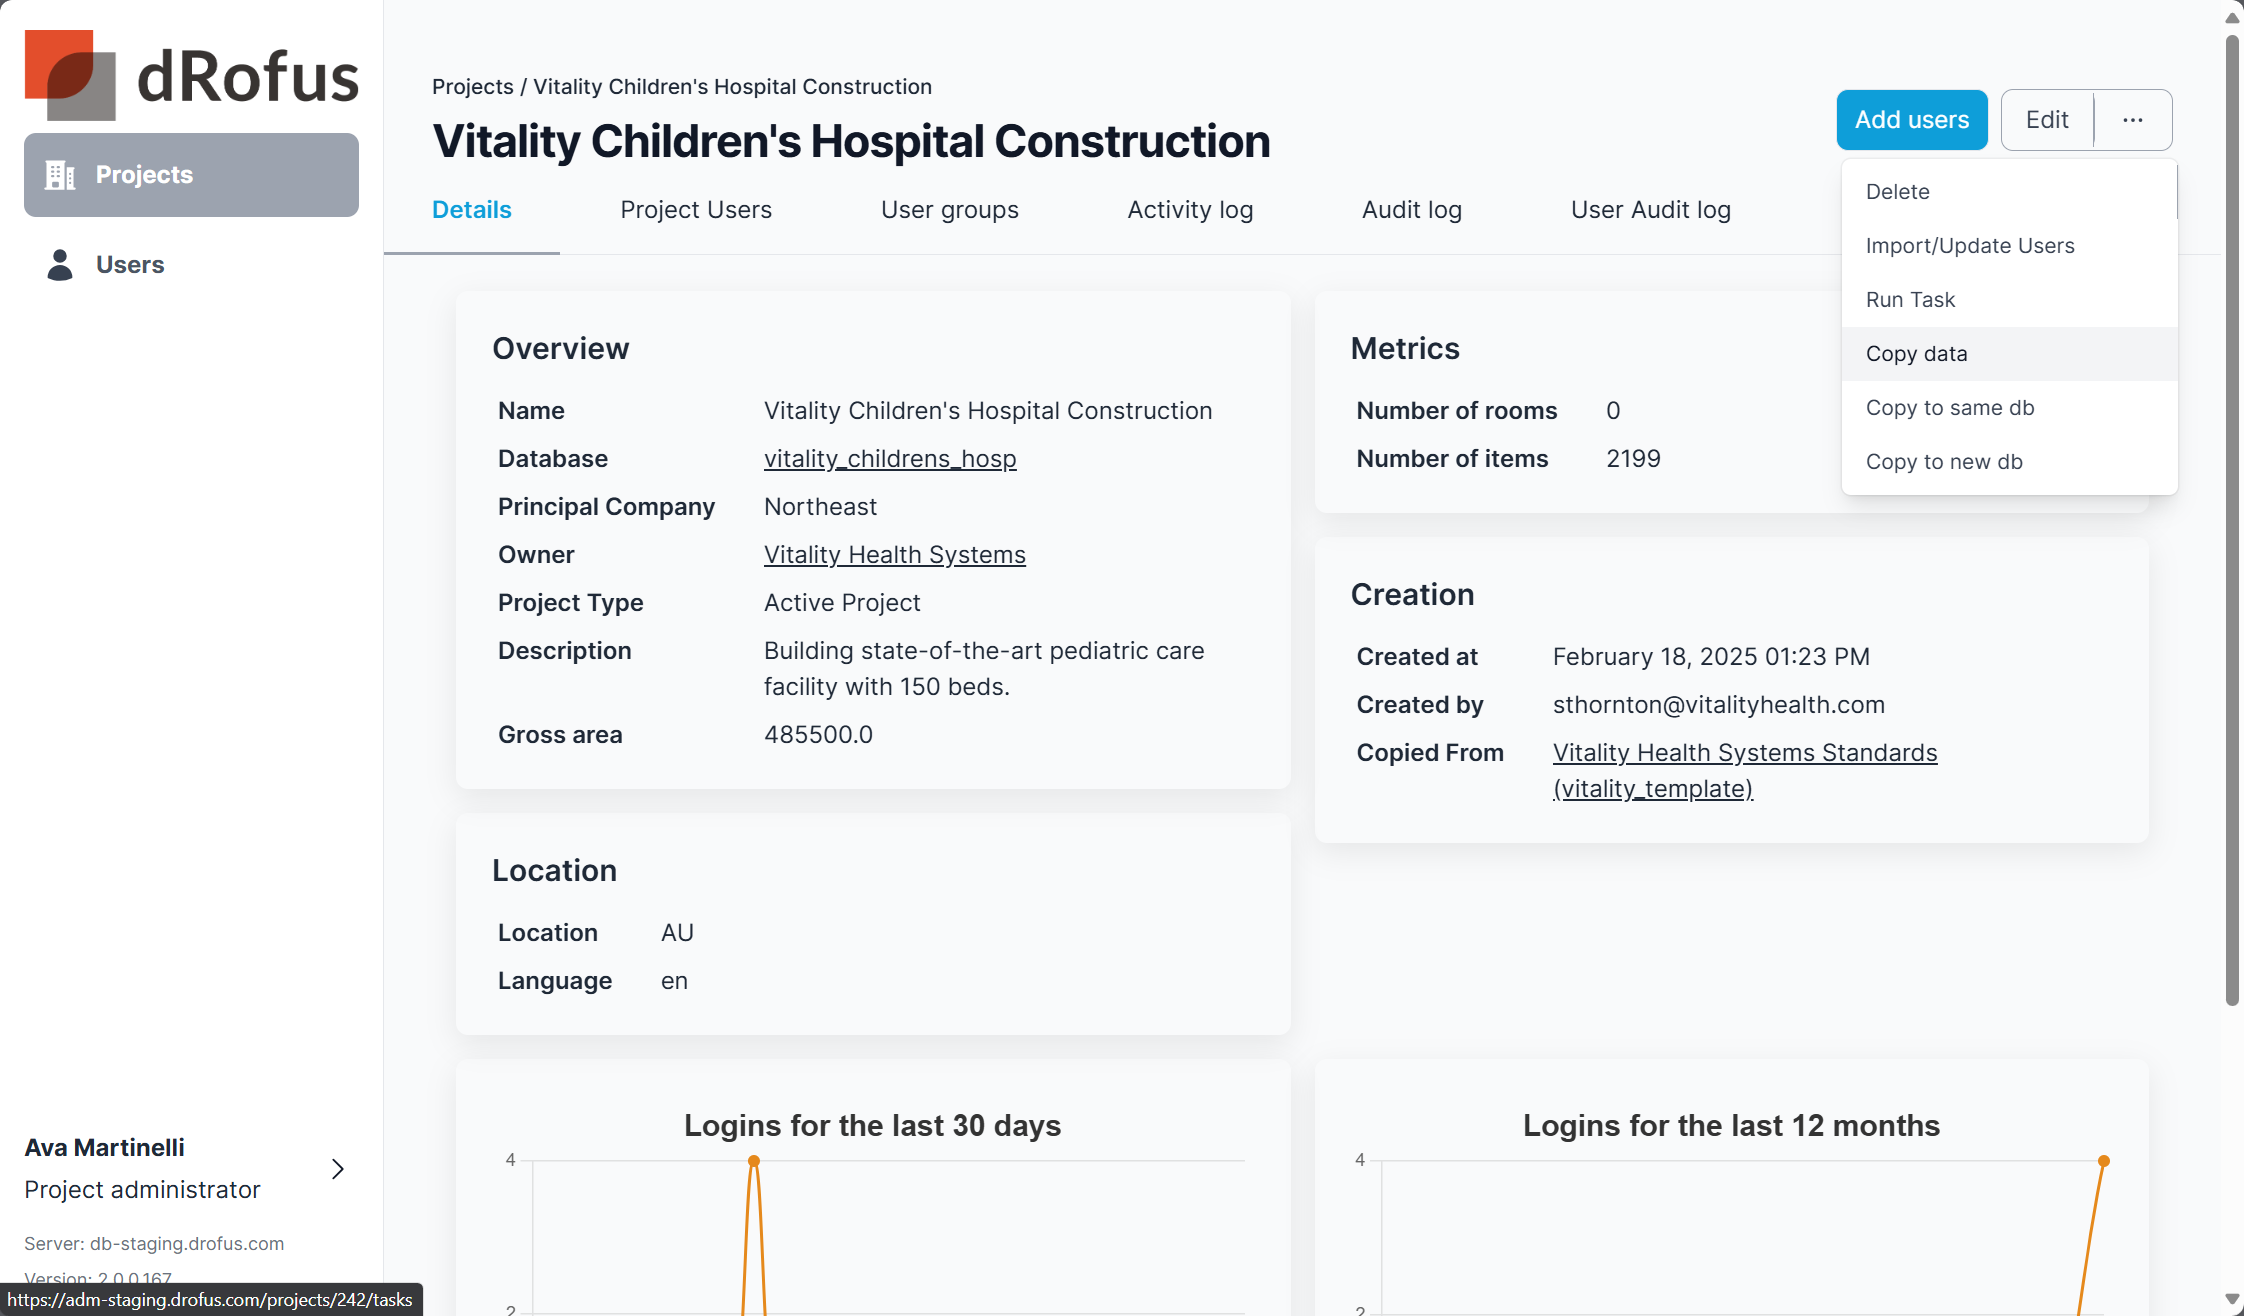Viewport: 2244px width, 1316px height.
Task: Choose Copy to same db option
Action: (x=1949, y=408)
